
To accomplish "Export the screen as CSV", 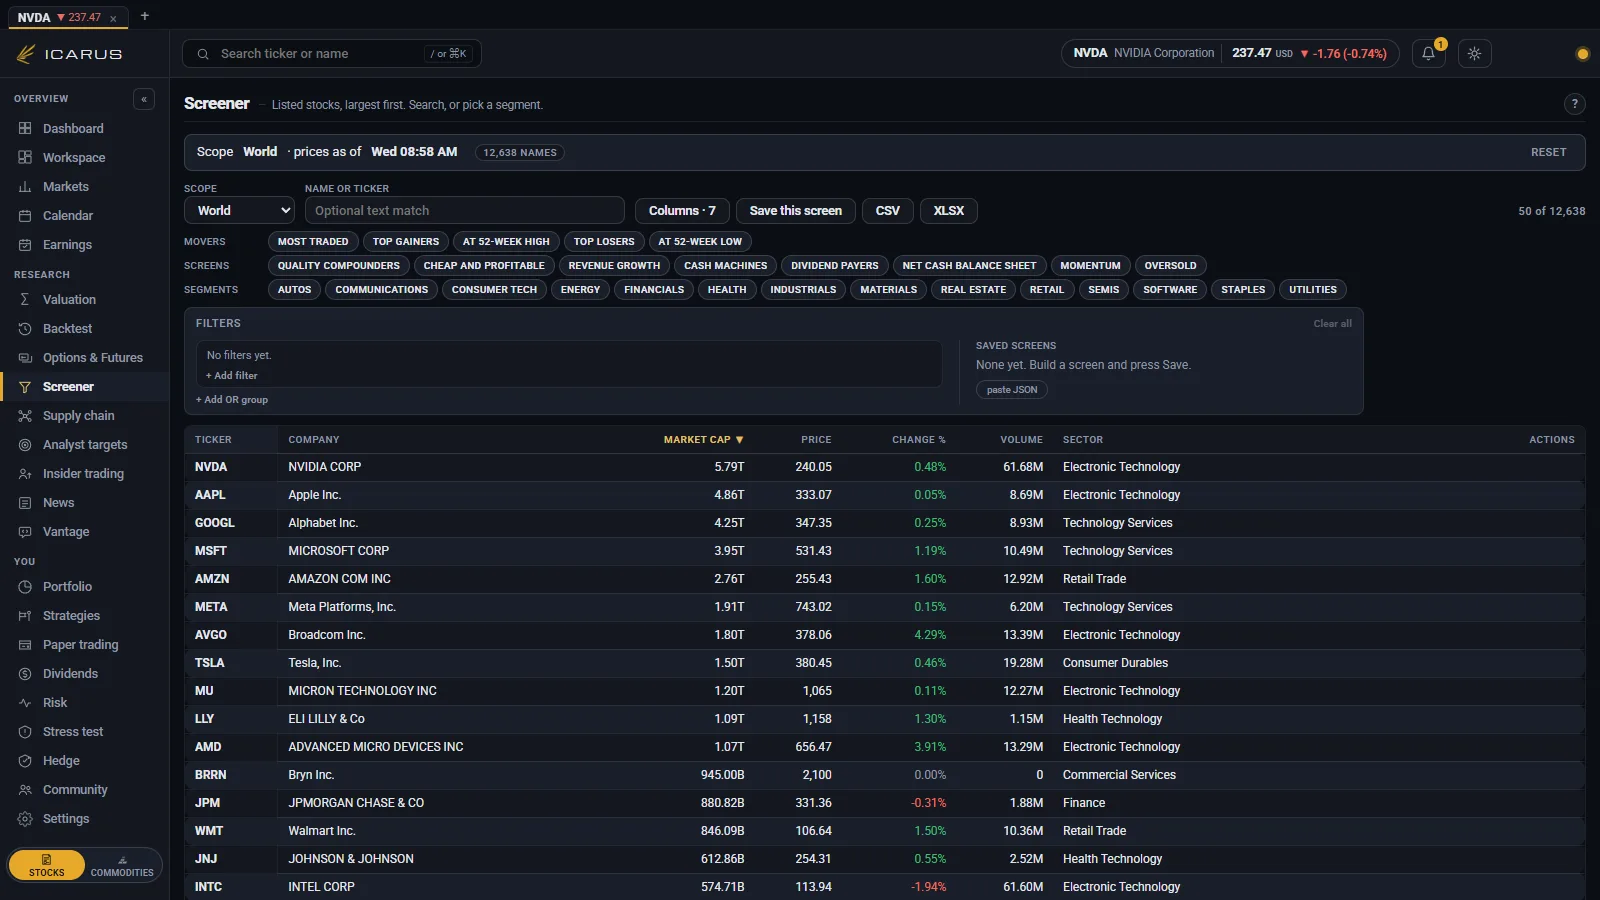I will click(887, 210).
